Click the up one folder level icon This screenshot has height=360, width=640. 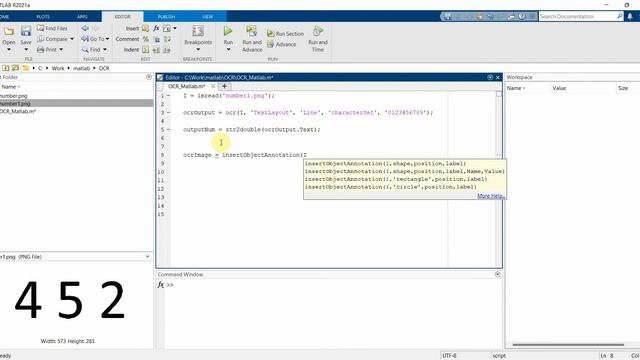[6, 68]
